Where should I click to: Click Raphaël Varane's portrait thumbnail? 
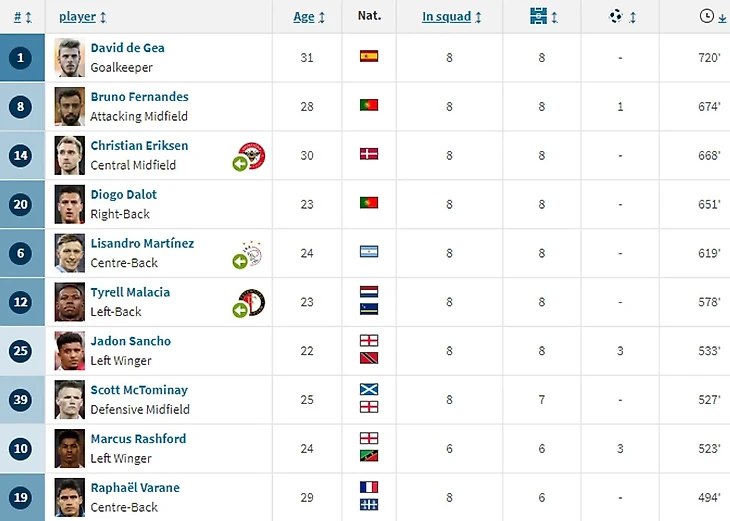coord(70,497)
